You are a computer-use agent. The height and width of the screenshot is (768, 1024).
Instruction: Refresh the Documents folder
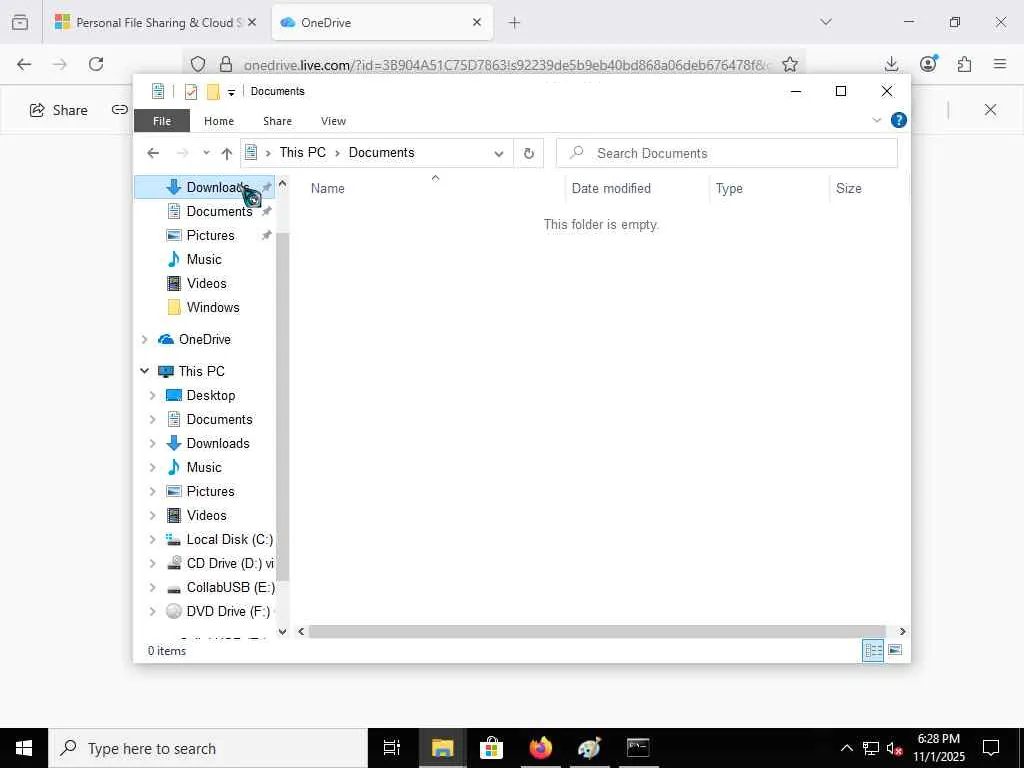click(529, 153)
